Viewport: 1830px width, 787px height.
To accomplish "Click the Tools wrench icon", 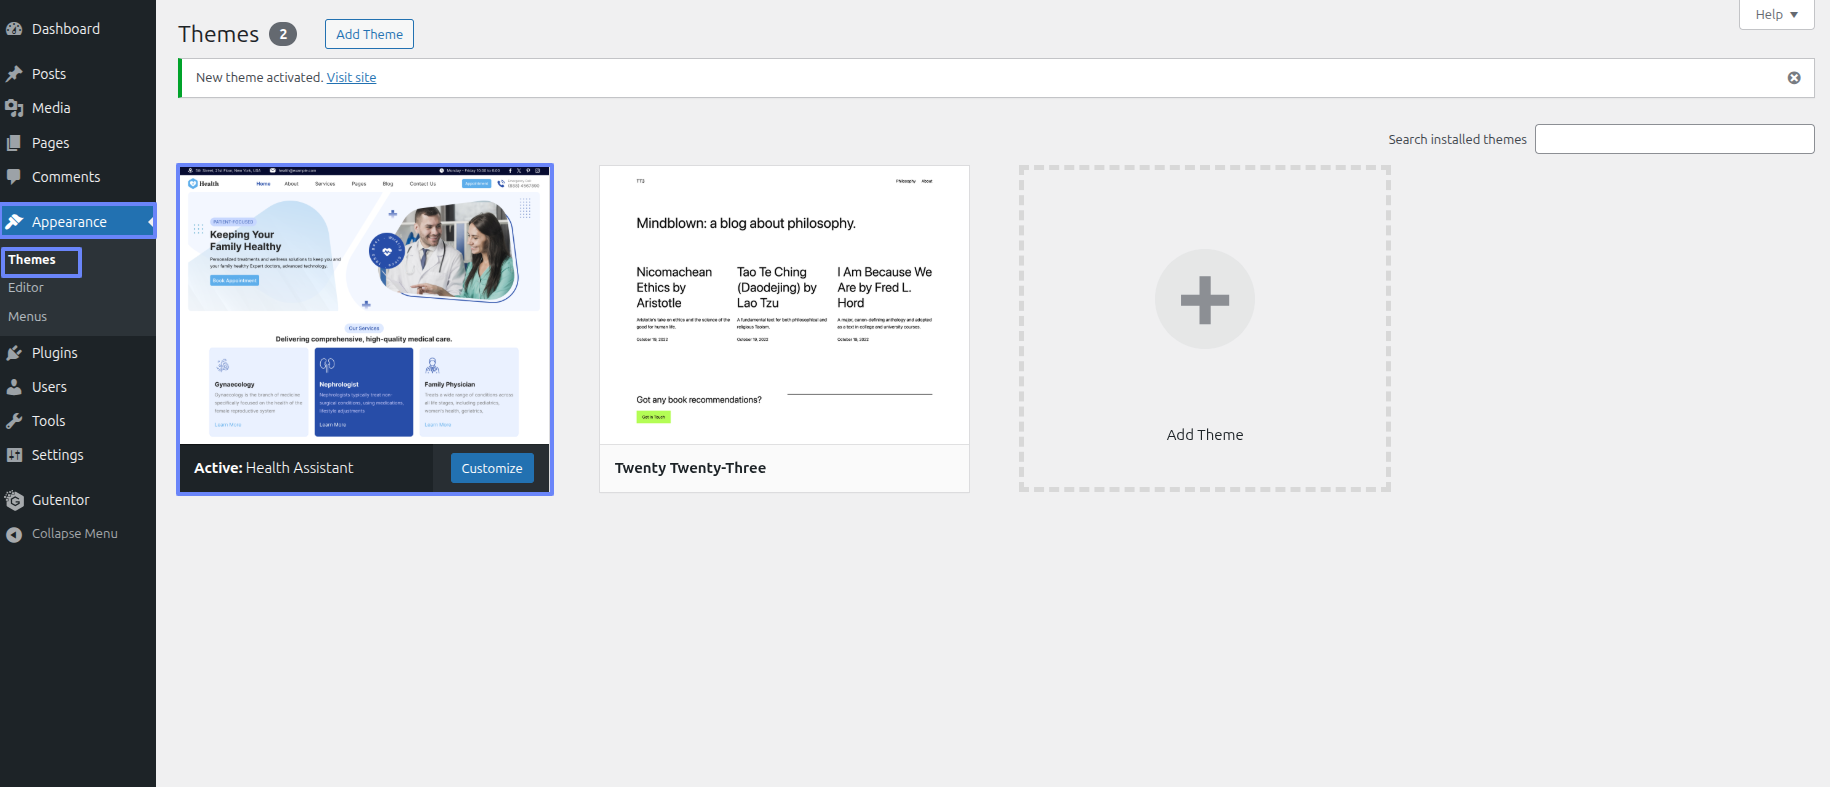I will (14, 421).
